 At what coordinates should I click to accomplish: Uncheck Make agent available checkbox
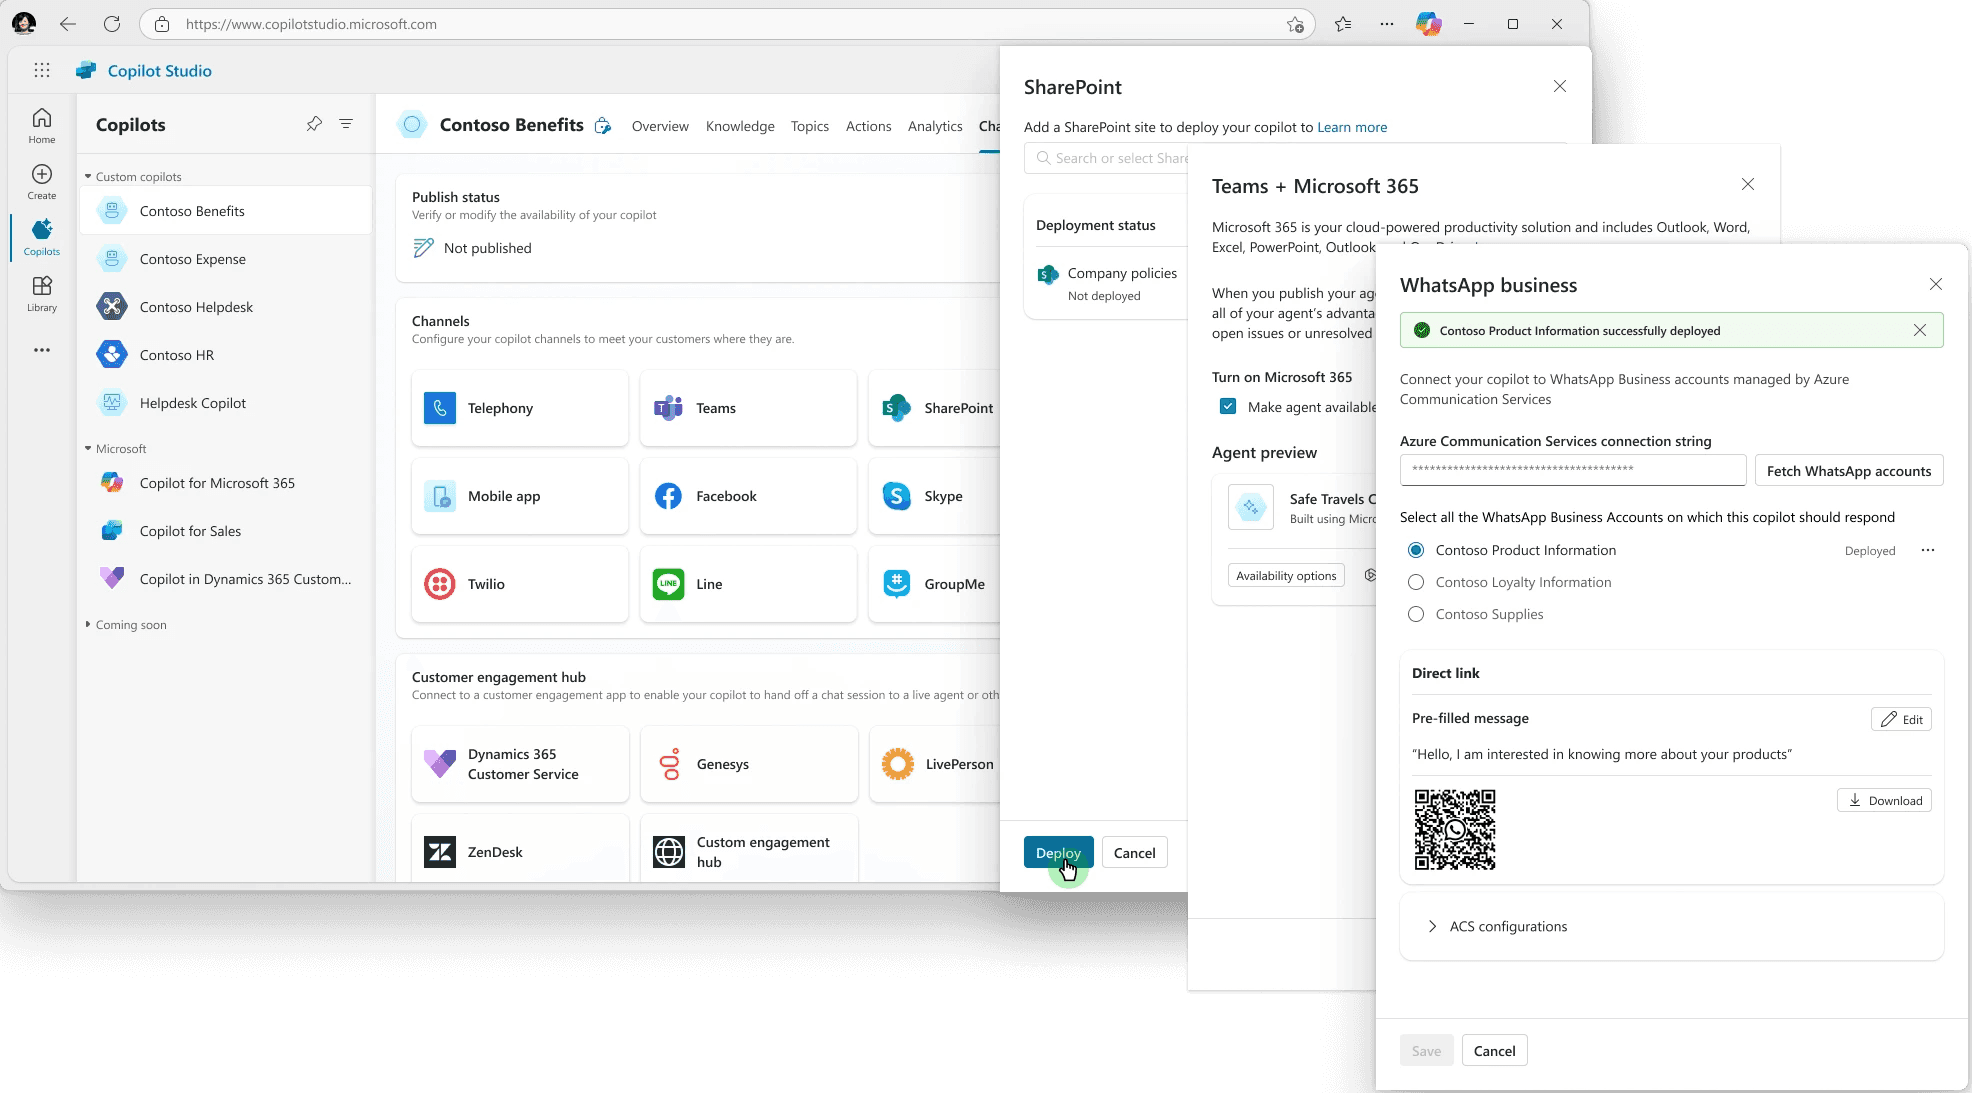point(1228,407)
